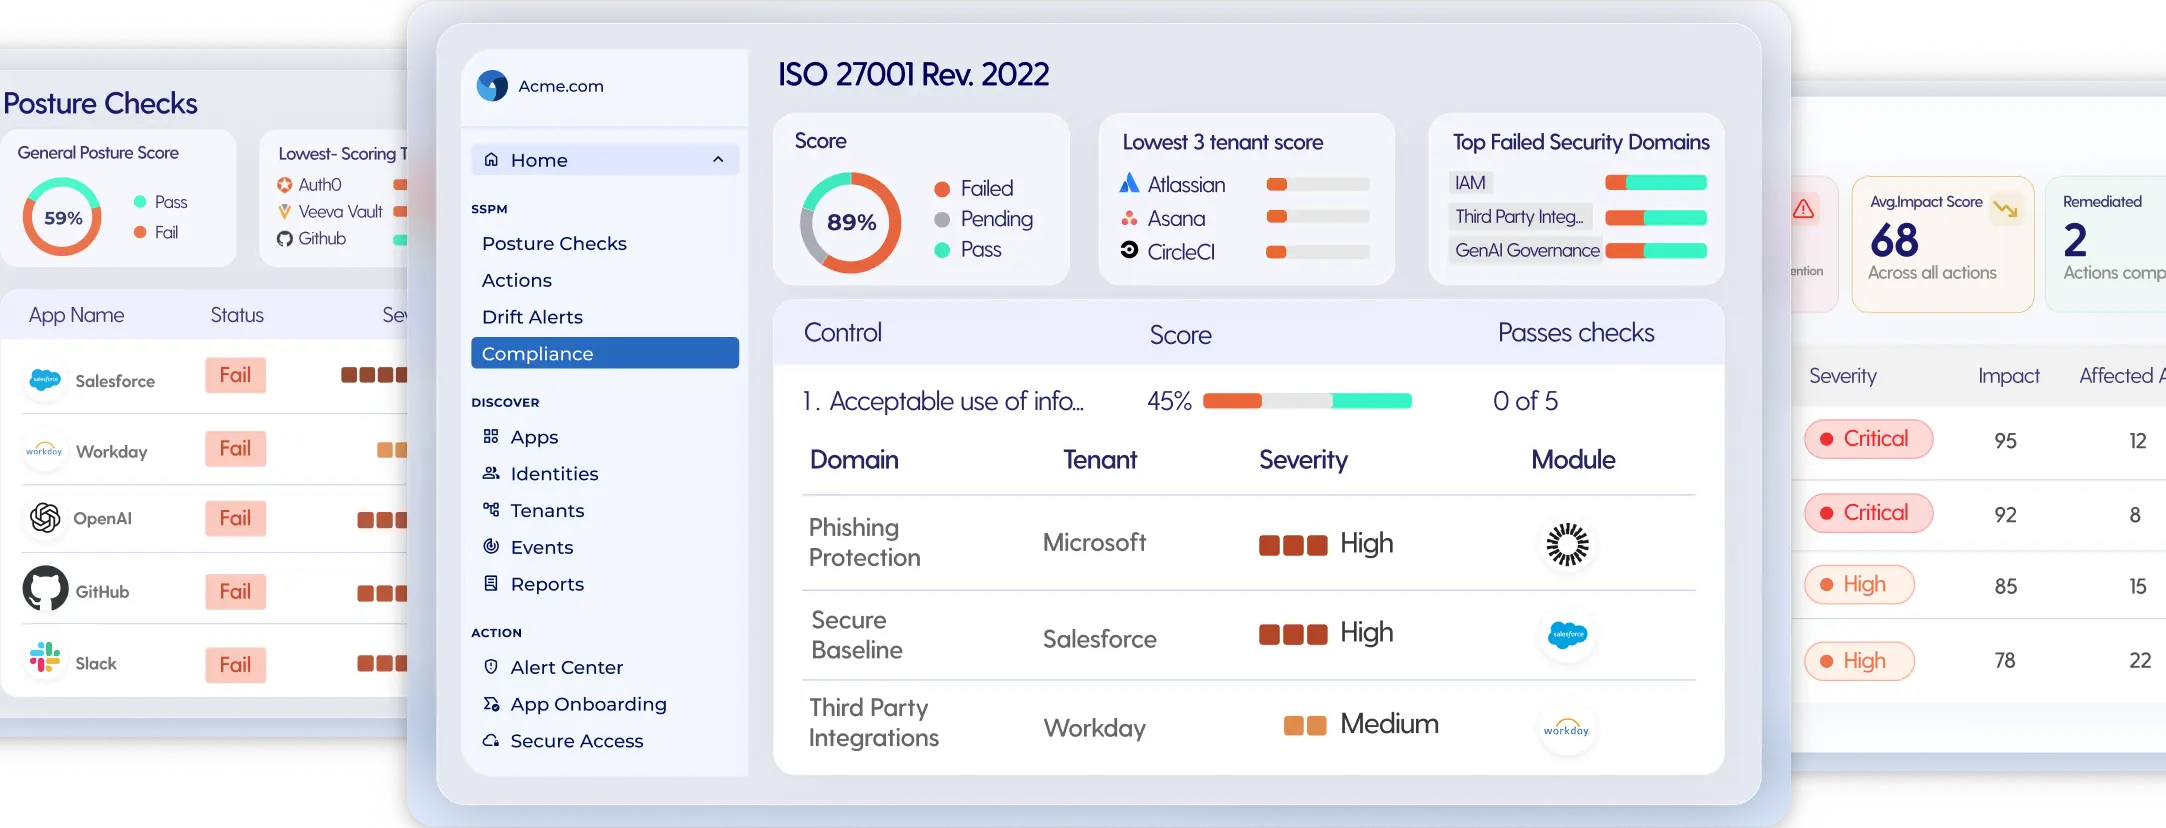Click the first Critical severity badge, impact 95
2166x828 pixels.
[x=1868, y=439]
